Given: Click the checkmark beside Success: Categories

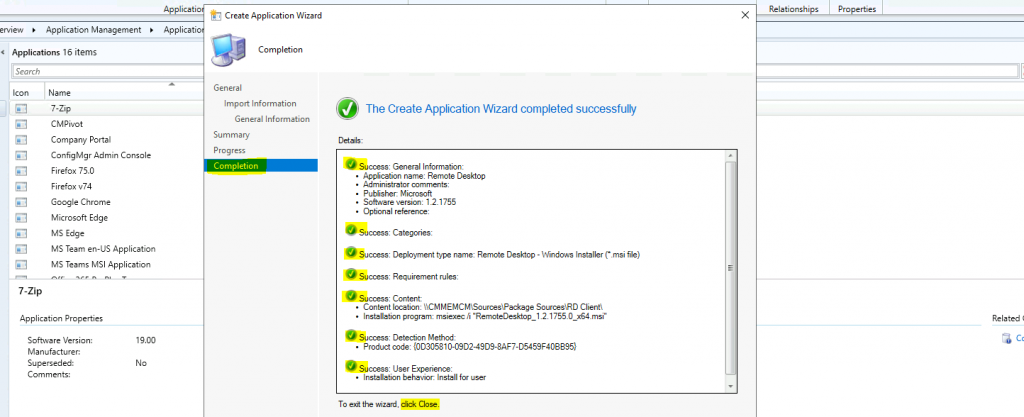Looking at the screenshot, I should point(352,230).
